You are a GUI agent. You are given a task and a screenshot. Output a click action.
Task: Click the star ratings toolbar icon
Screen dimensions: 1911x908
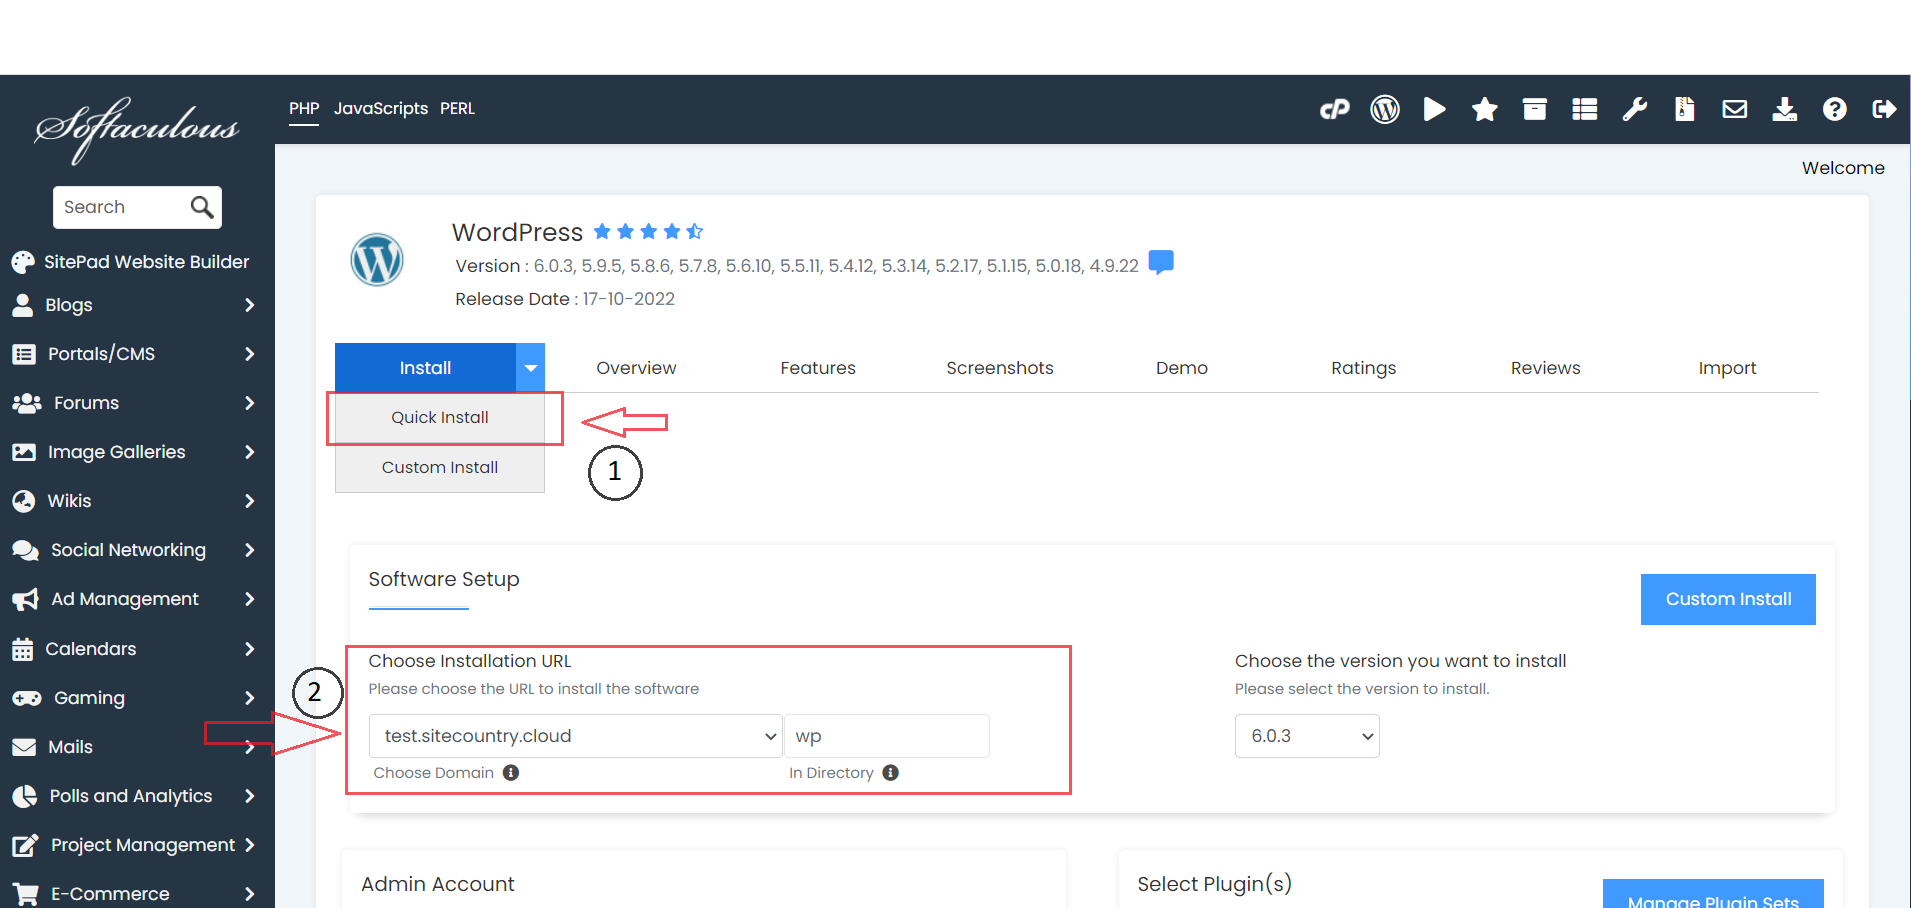[1485, 109]
